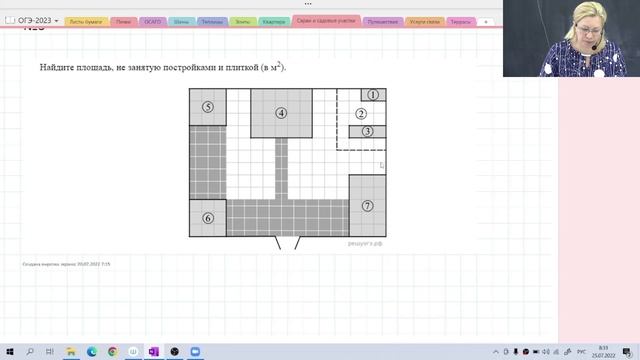Click the battery tray icon
640x360 pixels.
click(536, 352)
